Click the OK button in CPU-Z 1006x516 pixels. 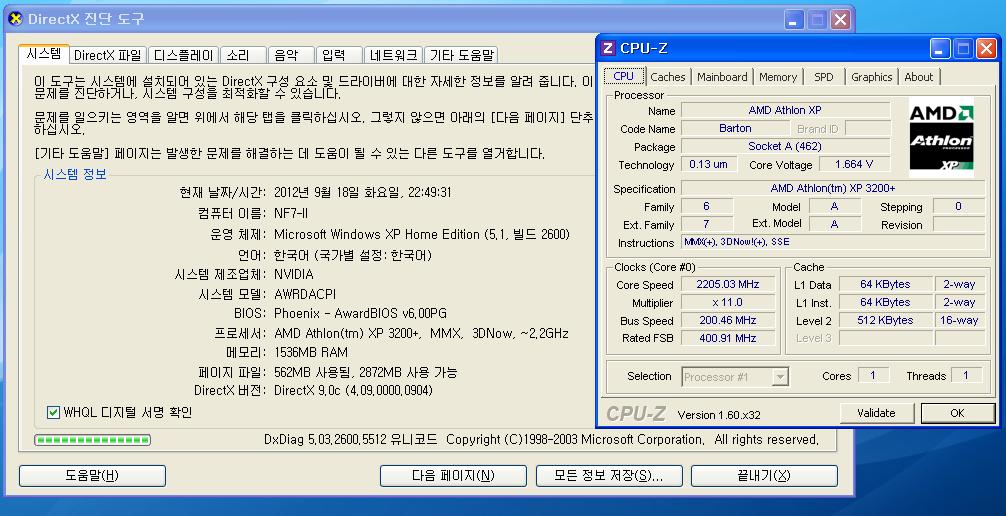957,413
